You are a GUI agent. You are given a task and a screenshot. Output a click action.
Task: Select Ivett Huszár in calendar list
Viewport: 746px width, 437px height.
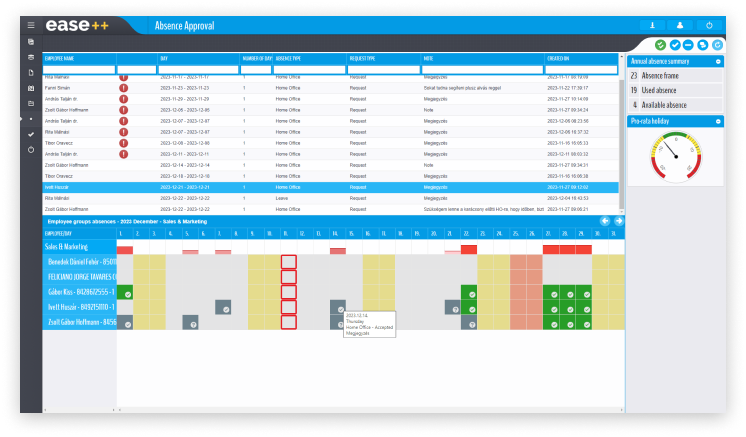click(x=79, y=307)
